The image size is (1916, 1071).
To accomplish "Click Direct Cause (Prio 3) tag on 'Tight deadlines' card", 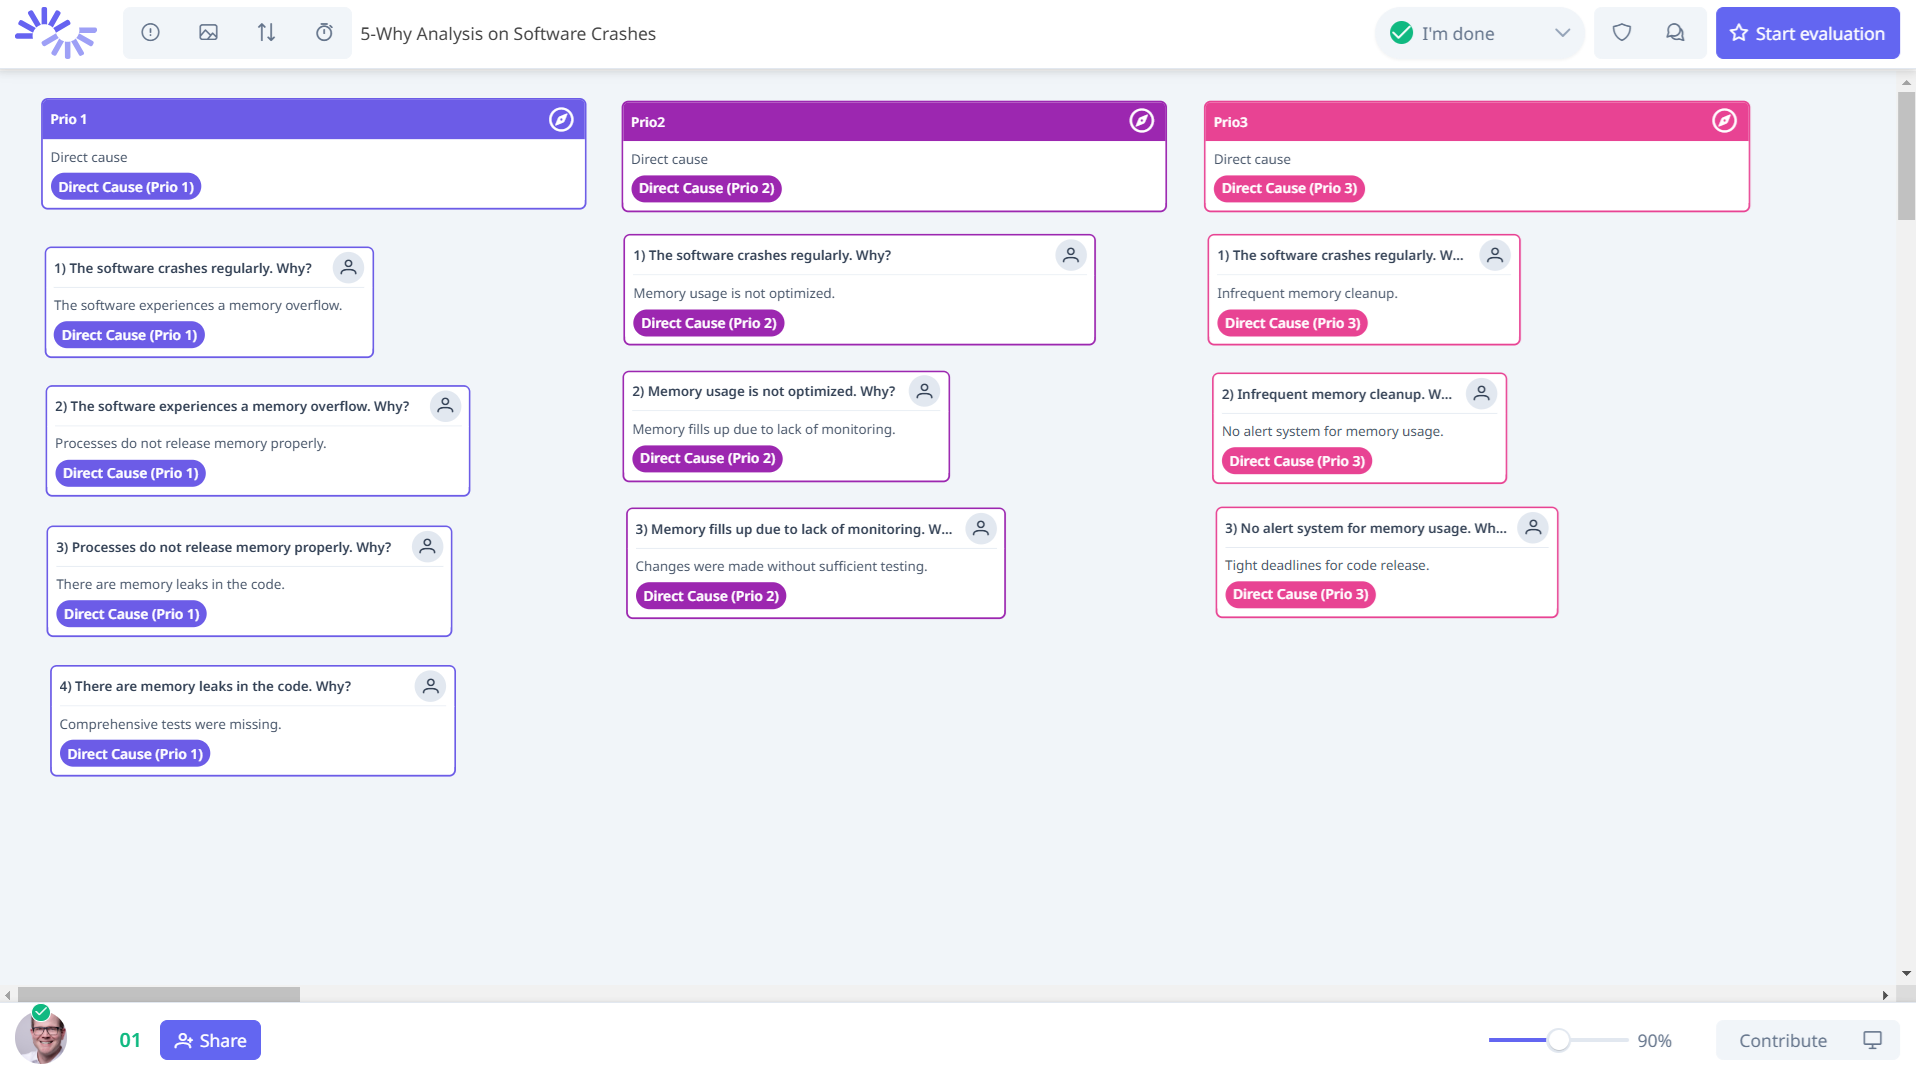I will pos(1300,594).
